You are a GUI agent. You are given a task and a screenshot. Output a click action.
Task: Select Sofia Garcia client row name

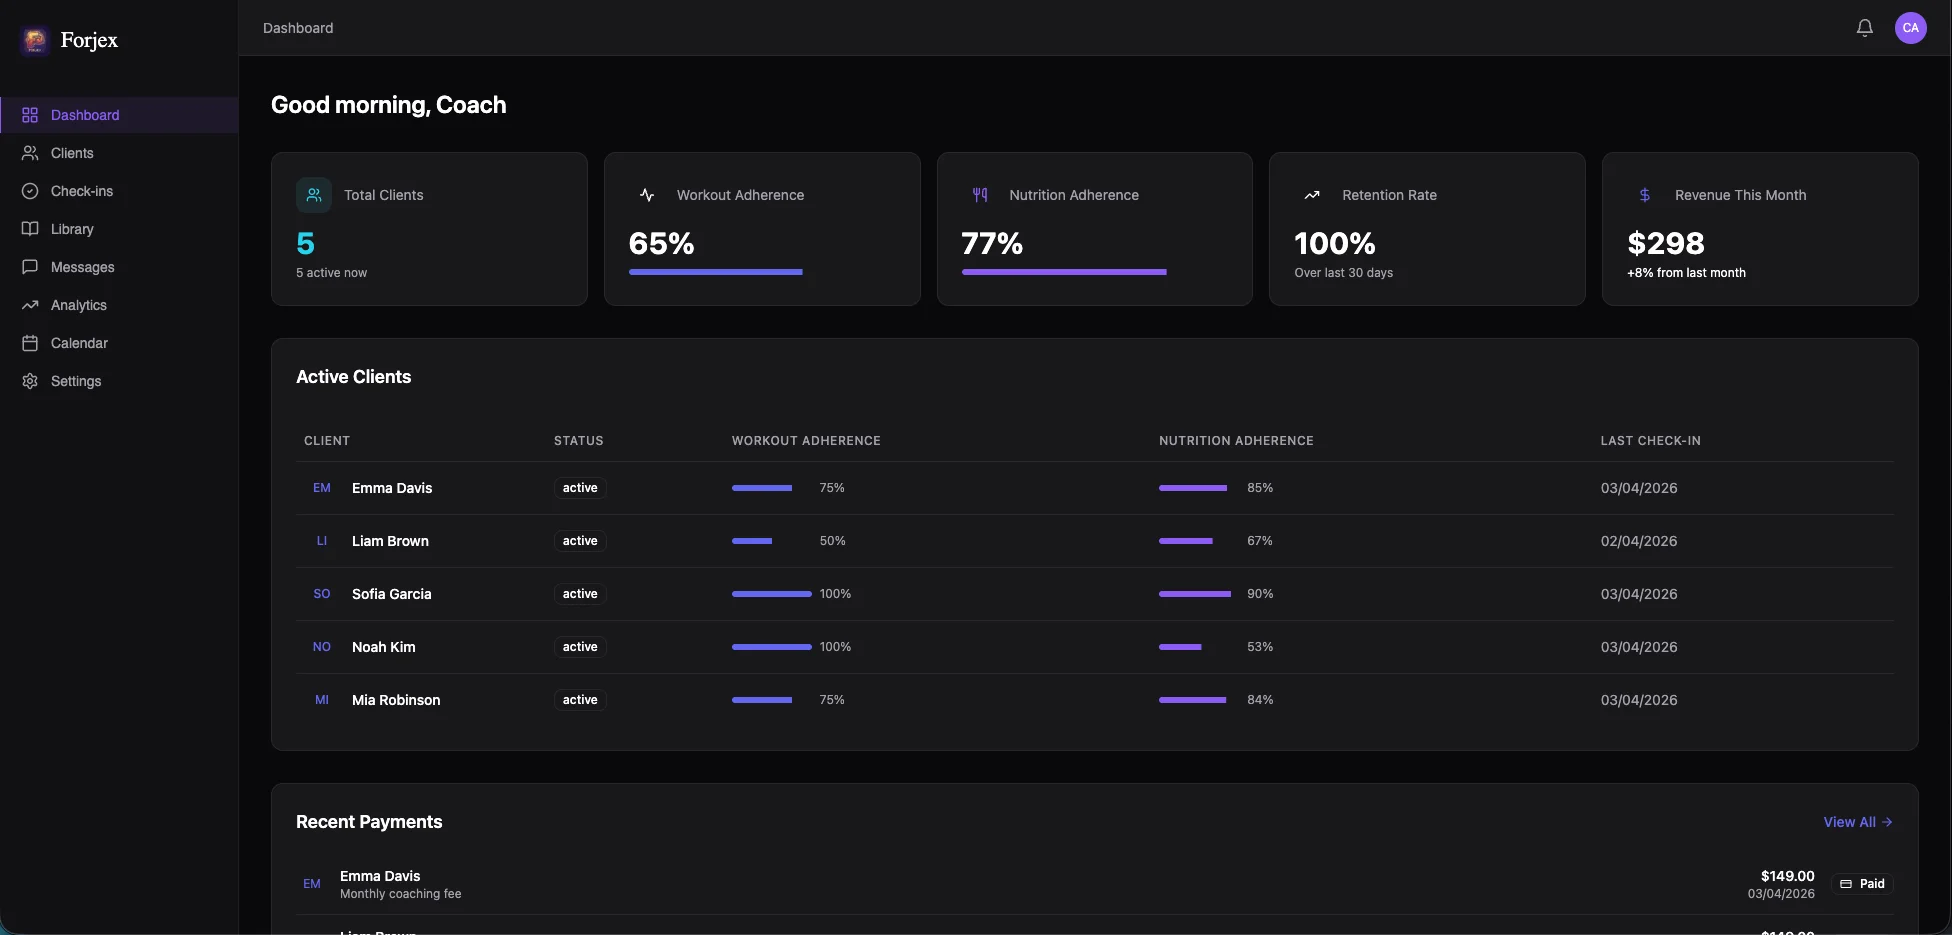[391, 594]
